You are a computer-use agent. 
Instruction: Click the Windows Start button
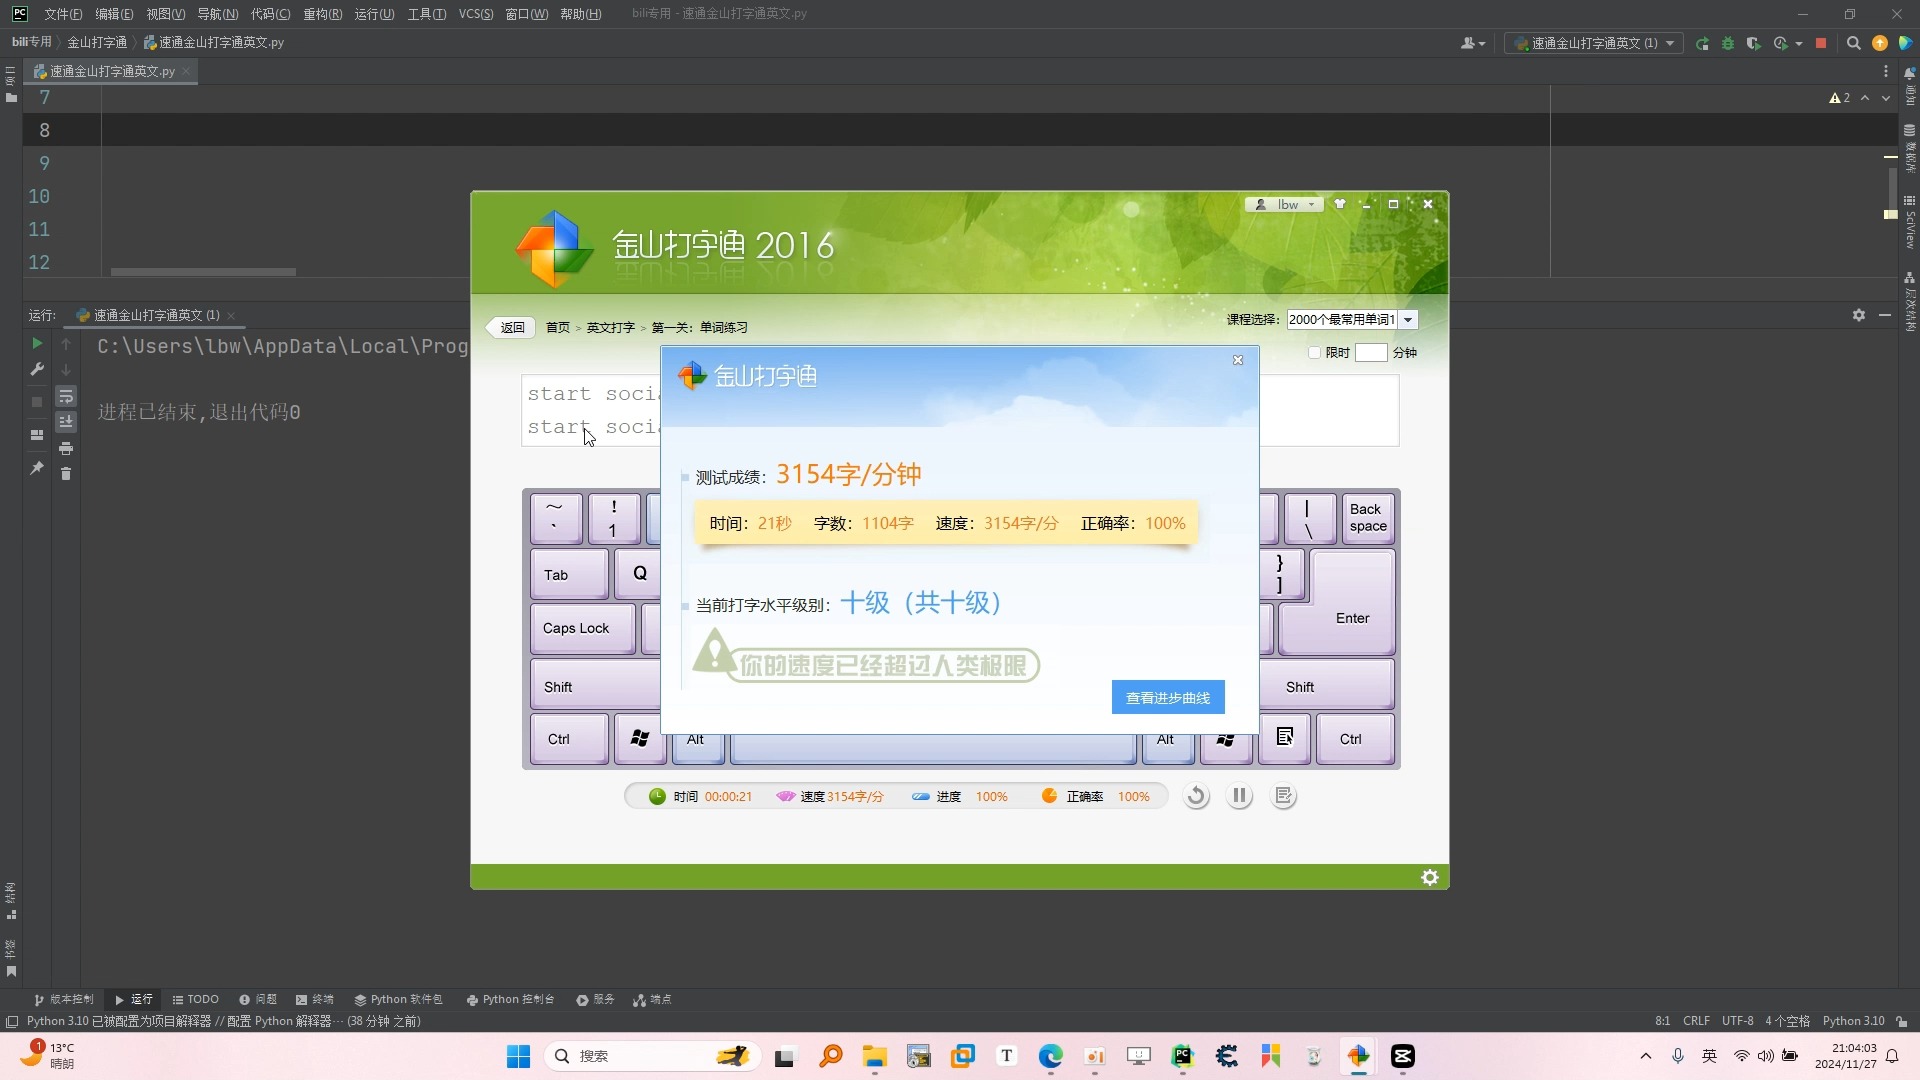[x=518, y=1056]
